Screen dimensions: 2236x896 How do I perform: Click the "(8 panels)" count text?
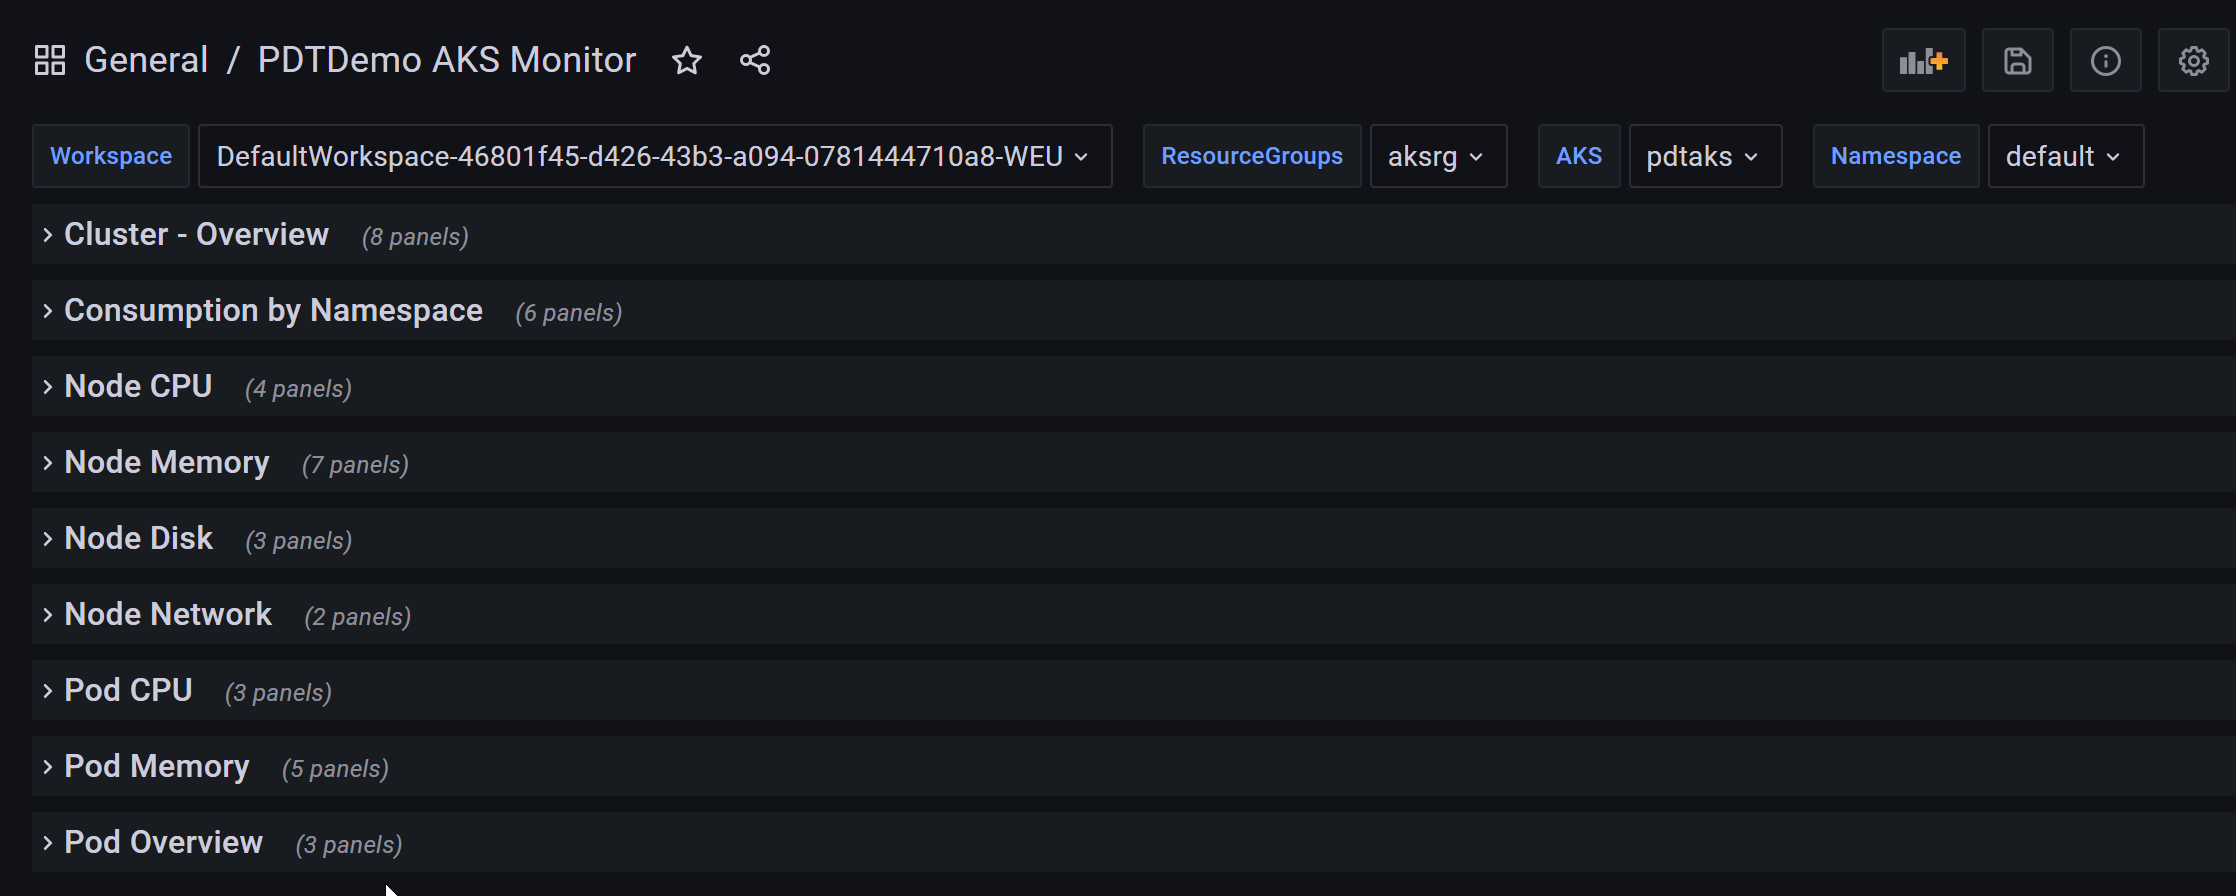[x=415, y=237]
